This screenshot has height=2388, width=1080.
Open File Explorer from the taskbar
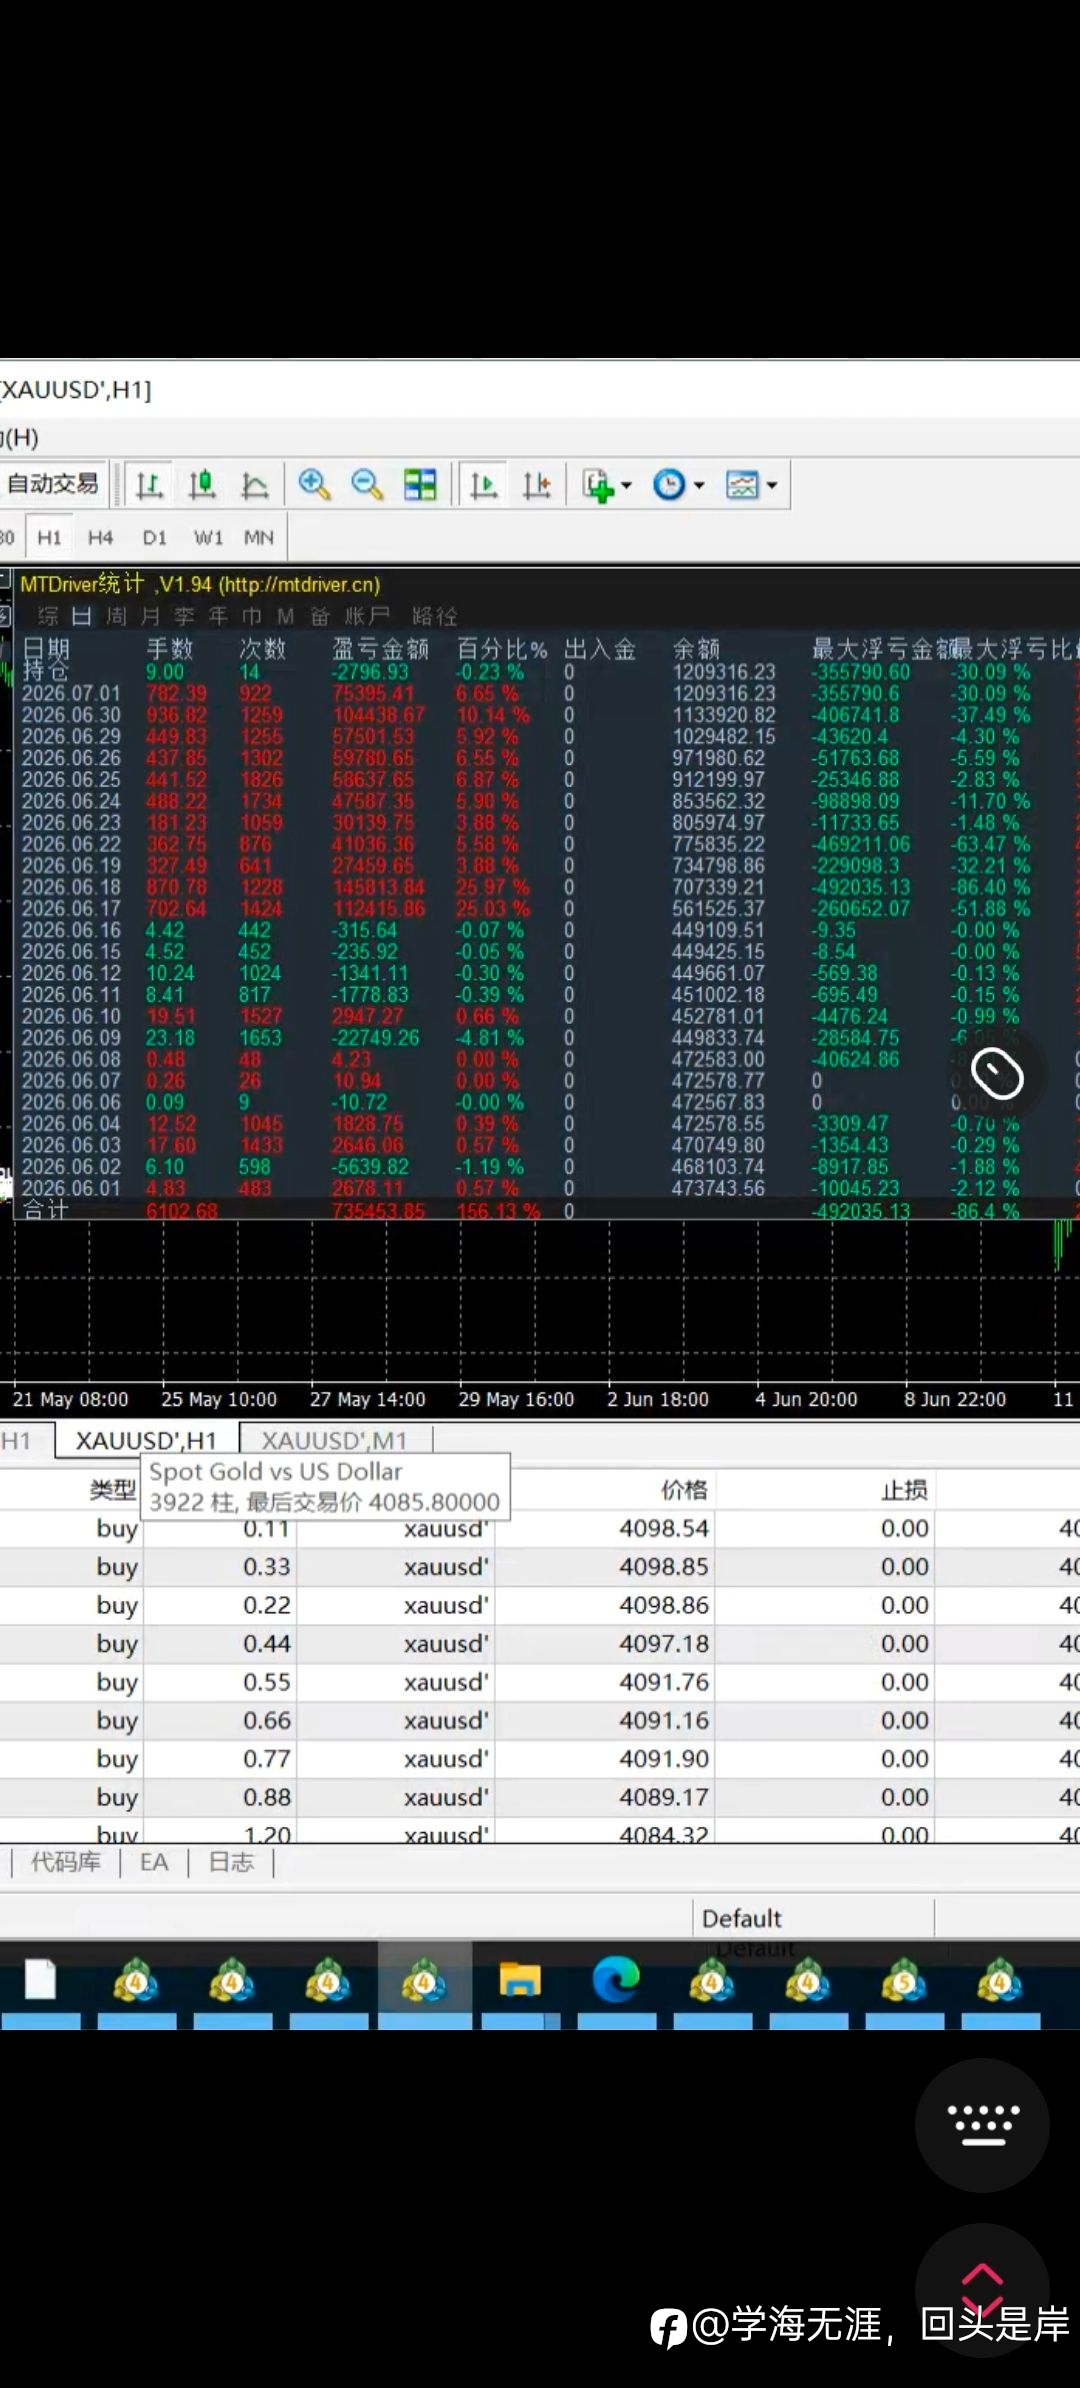tap(520, 1981)
